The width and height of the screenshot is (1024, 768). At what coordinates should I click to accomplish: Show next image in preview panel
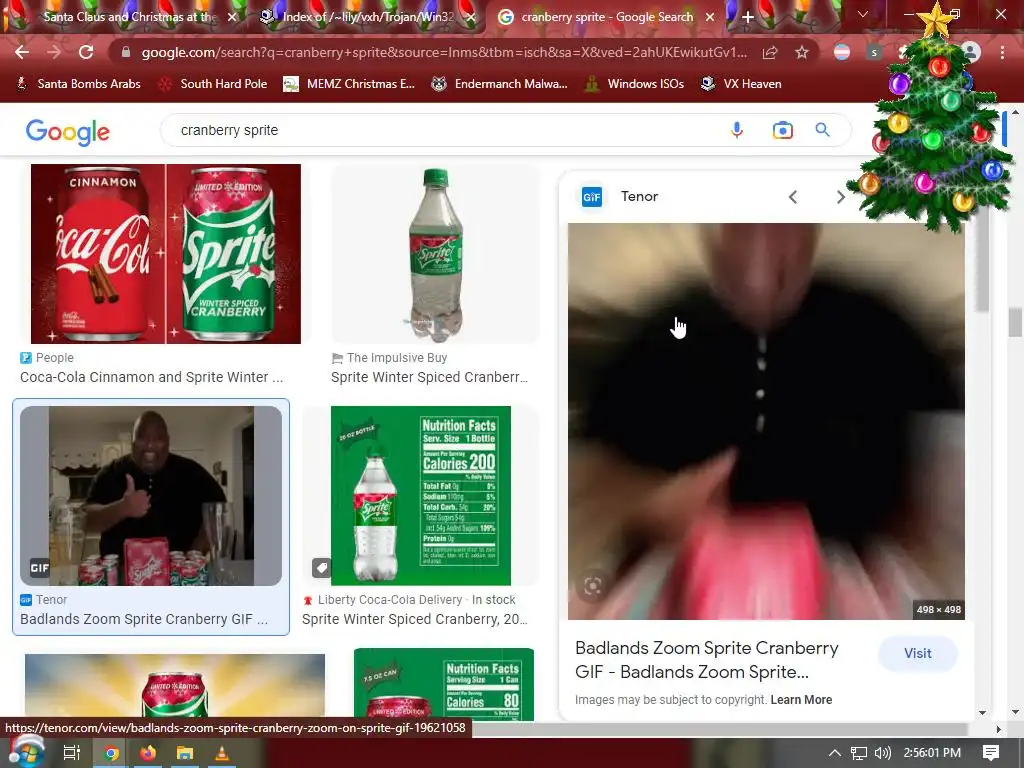pos(840,197)
